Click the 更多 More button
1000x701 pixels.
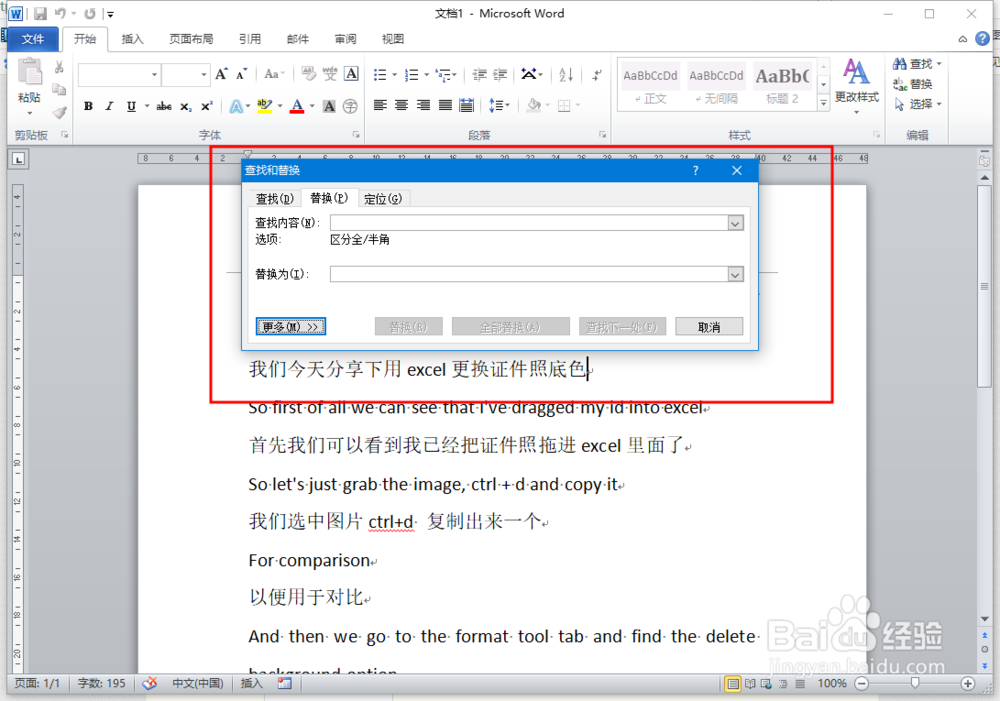point(291,327)
